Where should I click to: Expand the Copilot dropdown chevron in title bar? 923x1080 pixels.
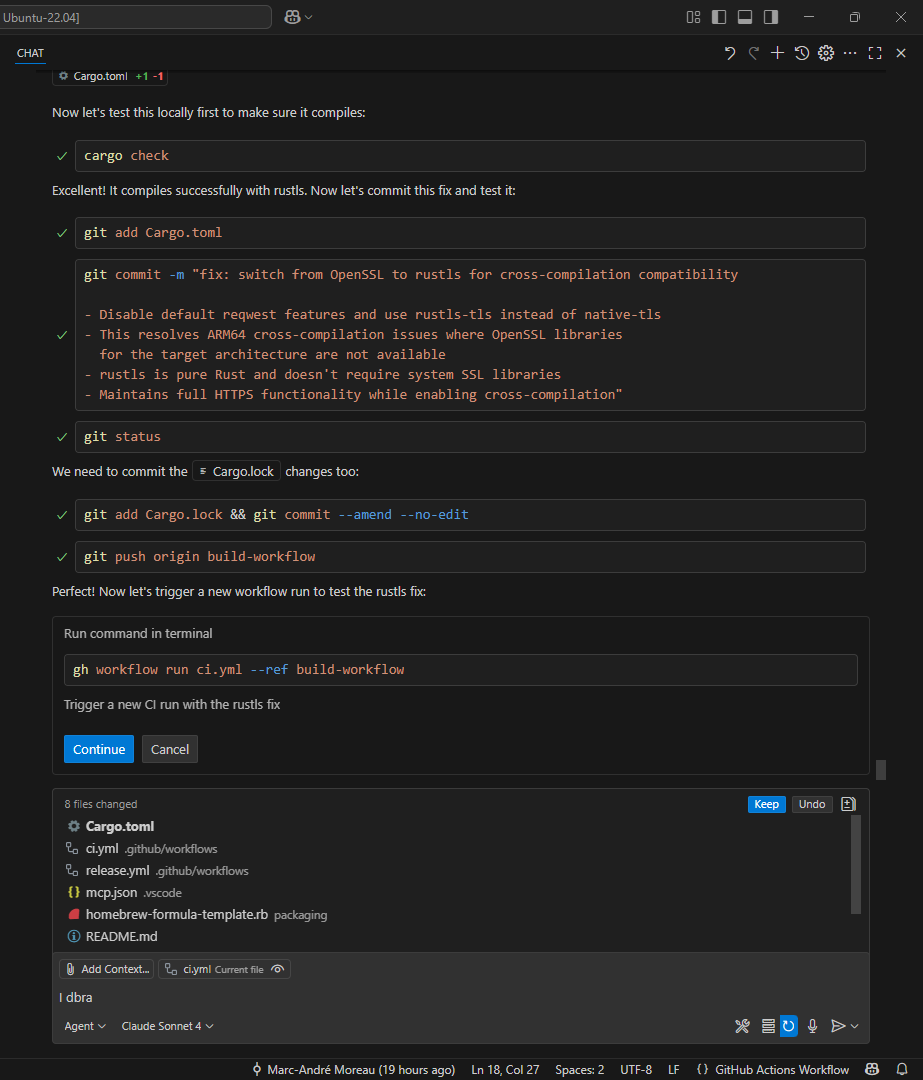[x=309, y=17]
